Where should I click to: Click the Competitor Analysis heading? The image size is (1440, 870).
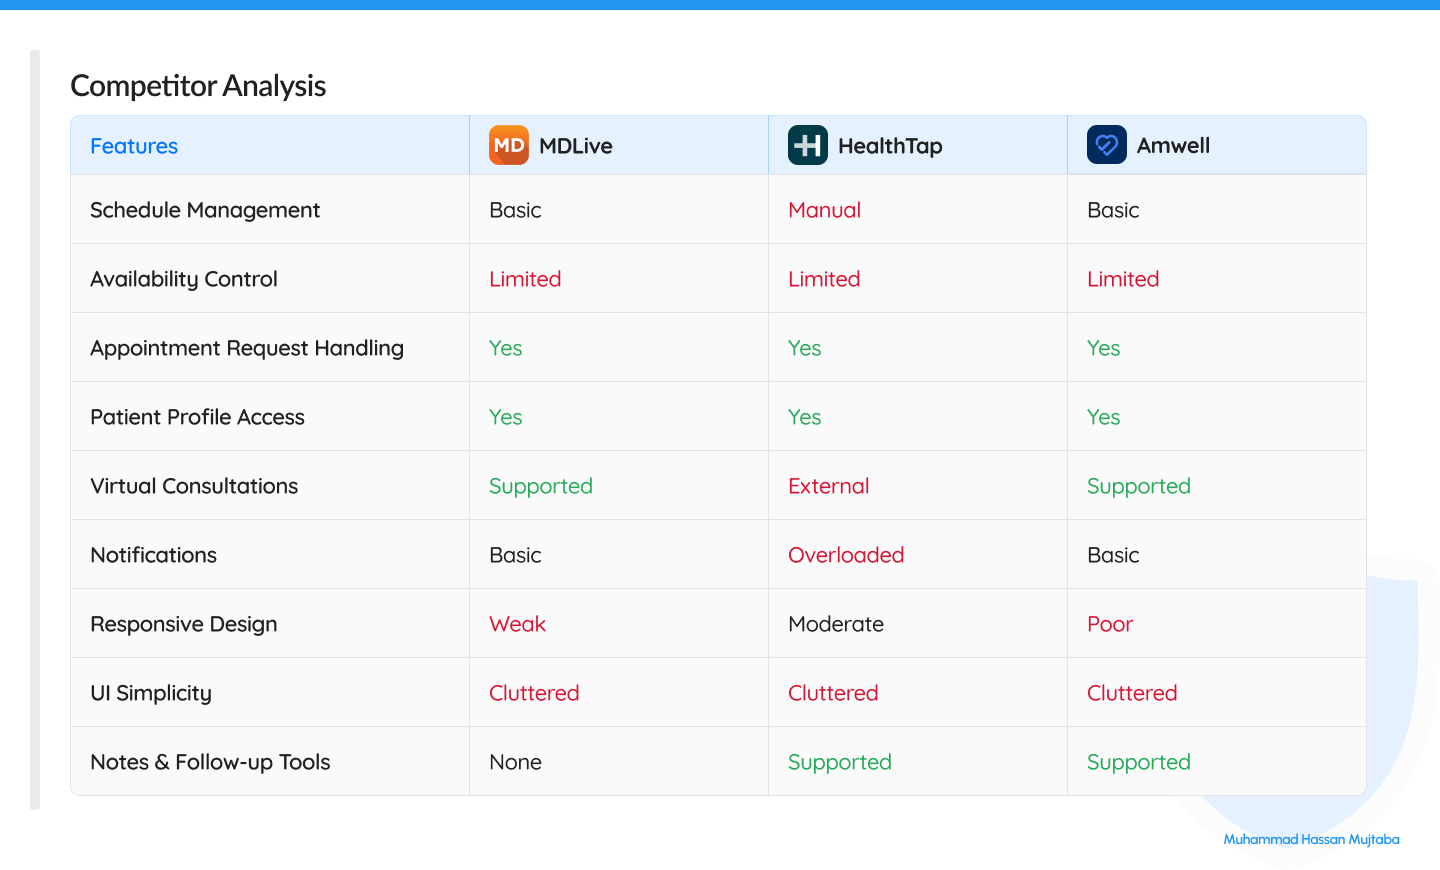[198, 86]
